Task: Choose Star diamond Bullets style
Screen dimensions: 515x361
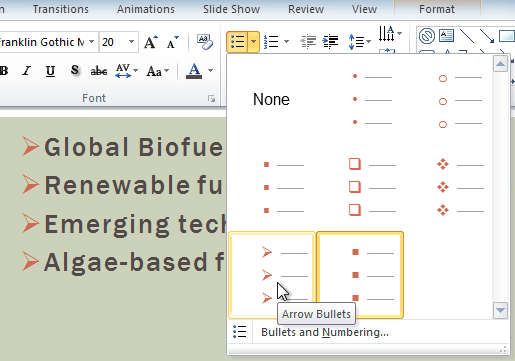Action: pos(447,187)
